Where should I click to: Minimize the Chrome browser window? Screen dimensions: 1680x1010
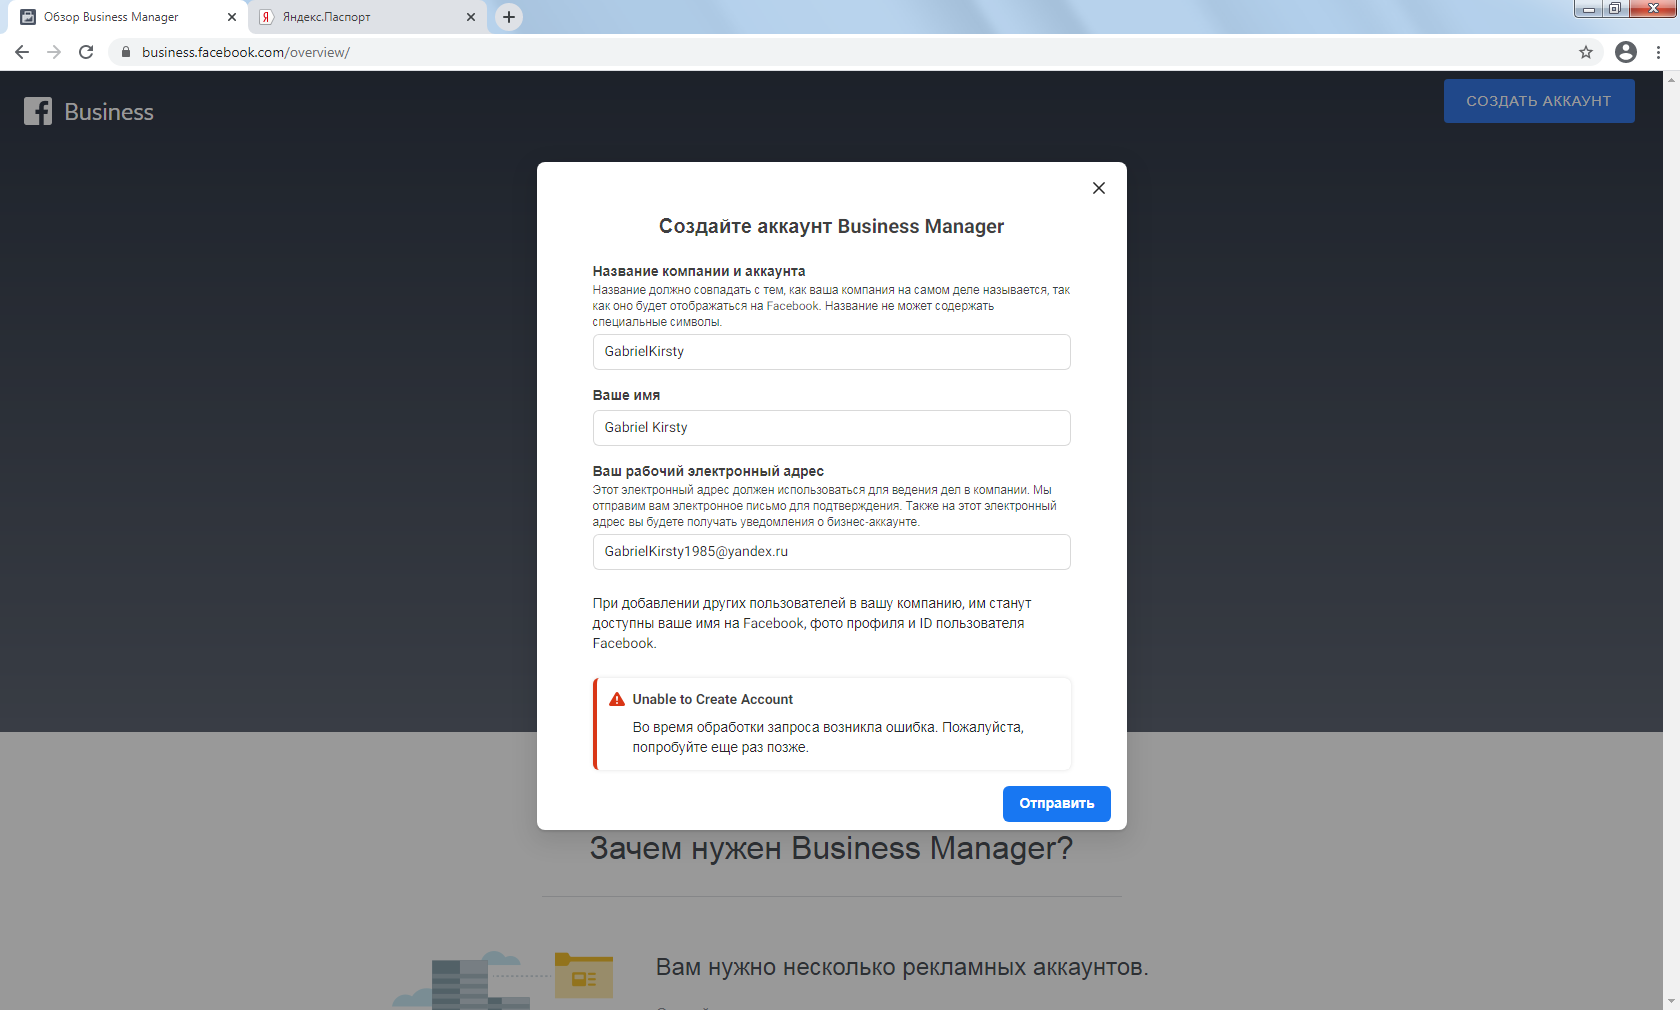tap(1588, 9)
